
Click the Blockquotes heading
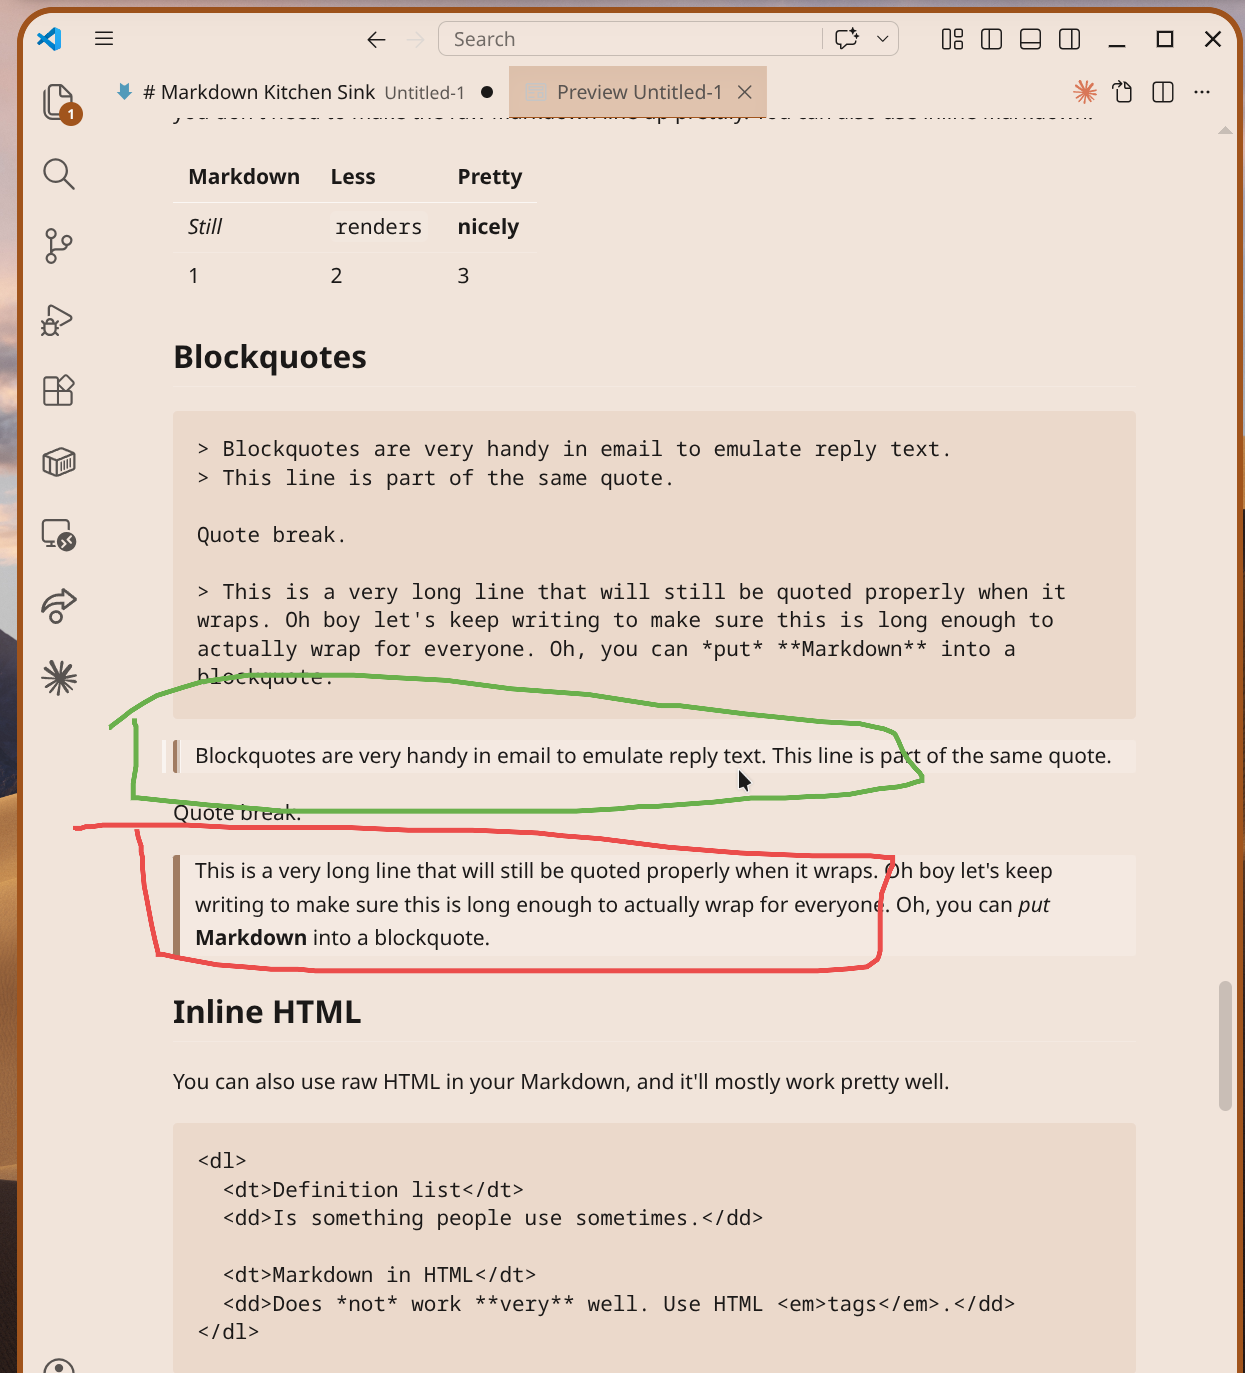[270, 357]
